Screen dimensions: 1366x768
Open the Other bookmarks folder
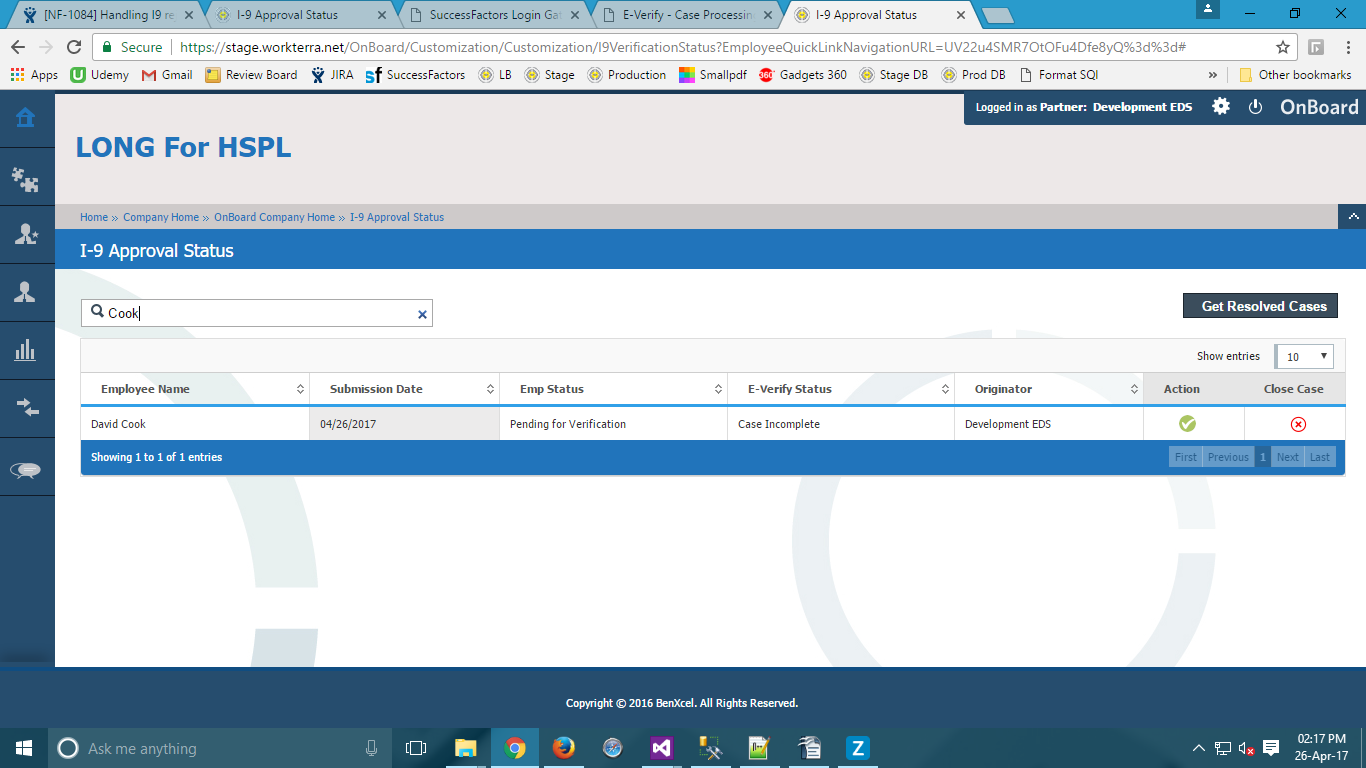click(1295, 75)
